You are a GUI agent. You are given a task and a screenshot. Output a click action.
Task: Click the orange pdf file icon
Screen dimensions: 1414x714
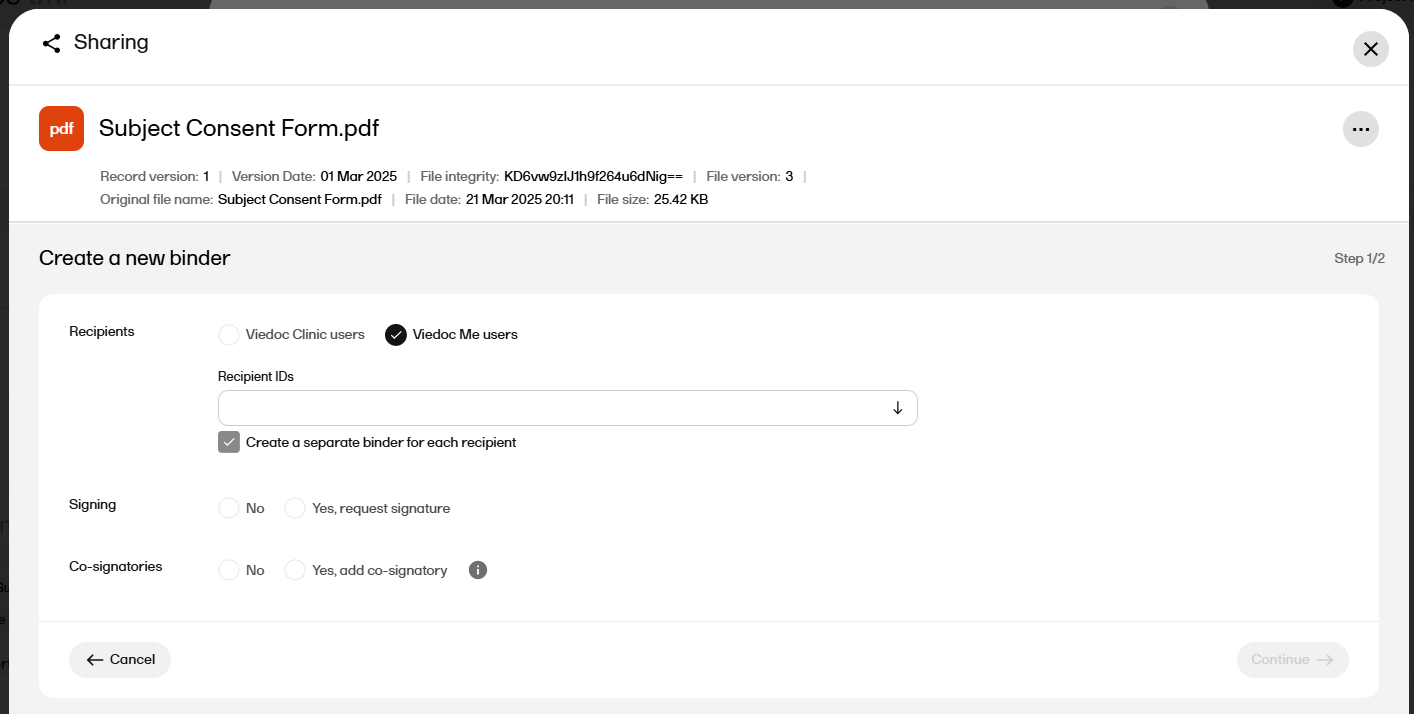61,129
